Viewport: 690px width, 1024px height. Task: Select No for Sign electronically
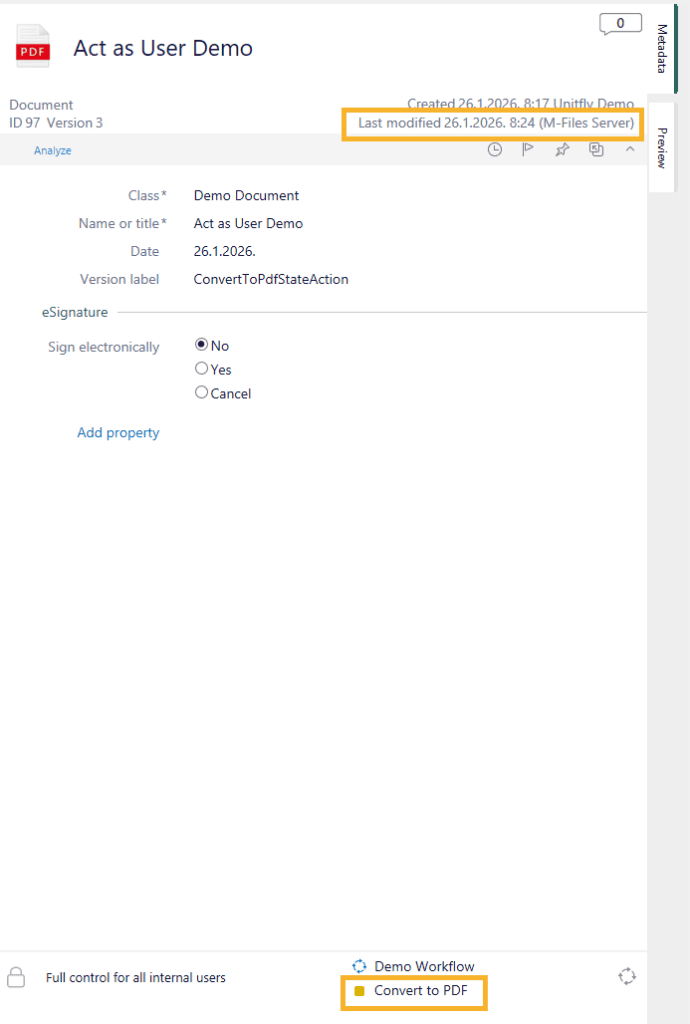pos(202,345)
